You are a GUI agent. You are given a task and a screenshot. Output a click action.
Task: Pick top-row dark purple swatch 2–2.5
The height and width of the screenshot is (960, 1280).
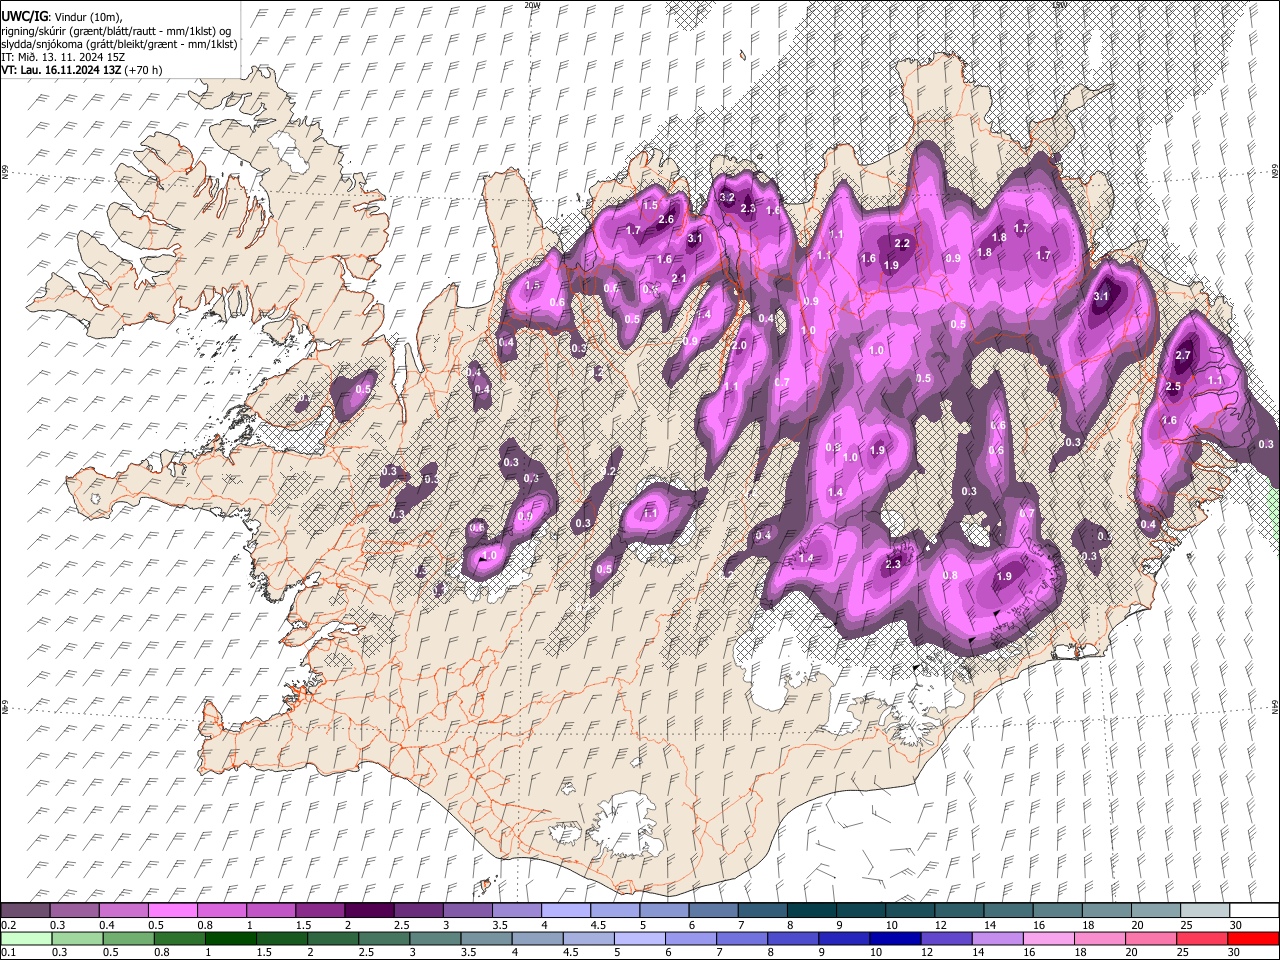369,910
